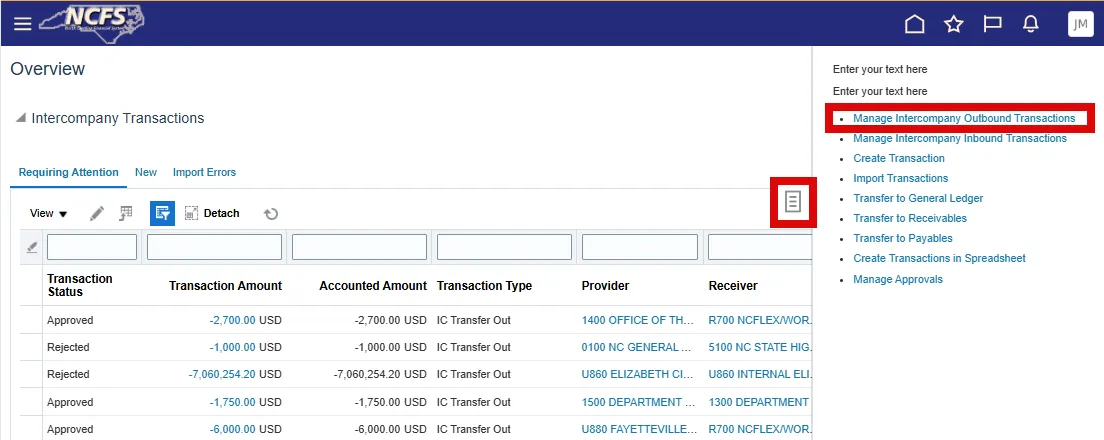This screenshot has width=1104, height=440.
Task: Sort by Receiver column header
Action: click(733, 286)
